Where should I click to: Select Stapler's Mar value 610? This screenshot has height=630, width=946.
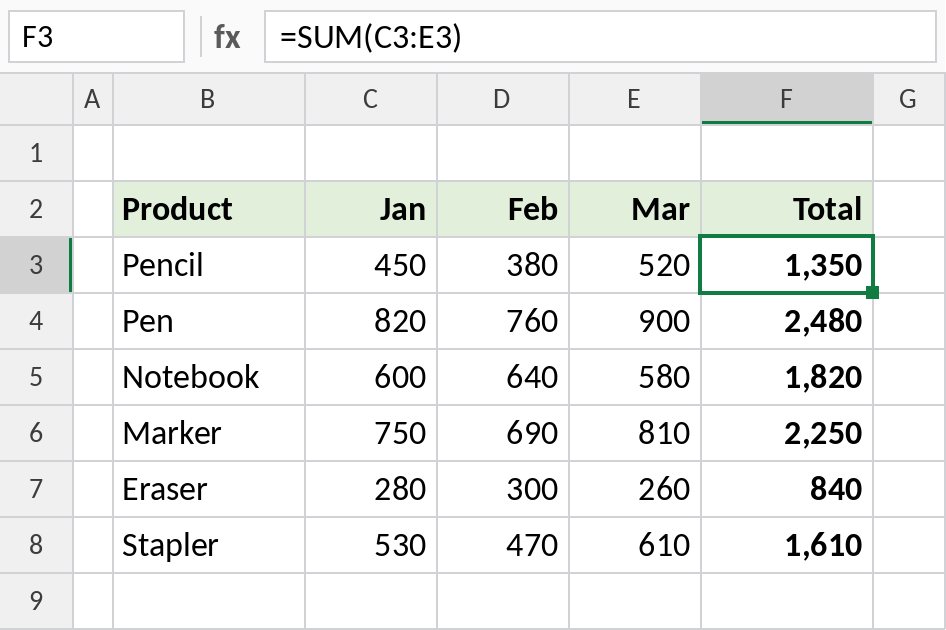tap(635, 545)
